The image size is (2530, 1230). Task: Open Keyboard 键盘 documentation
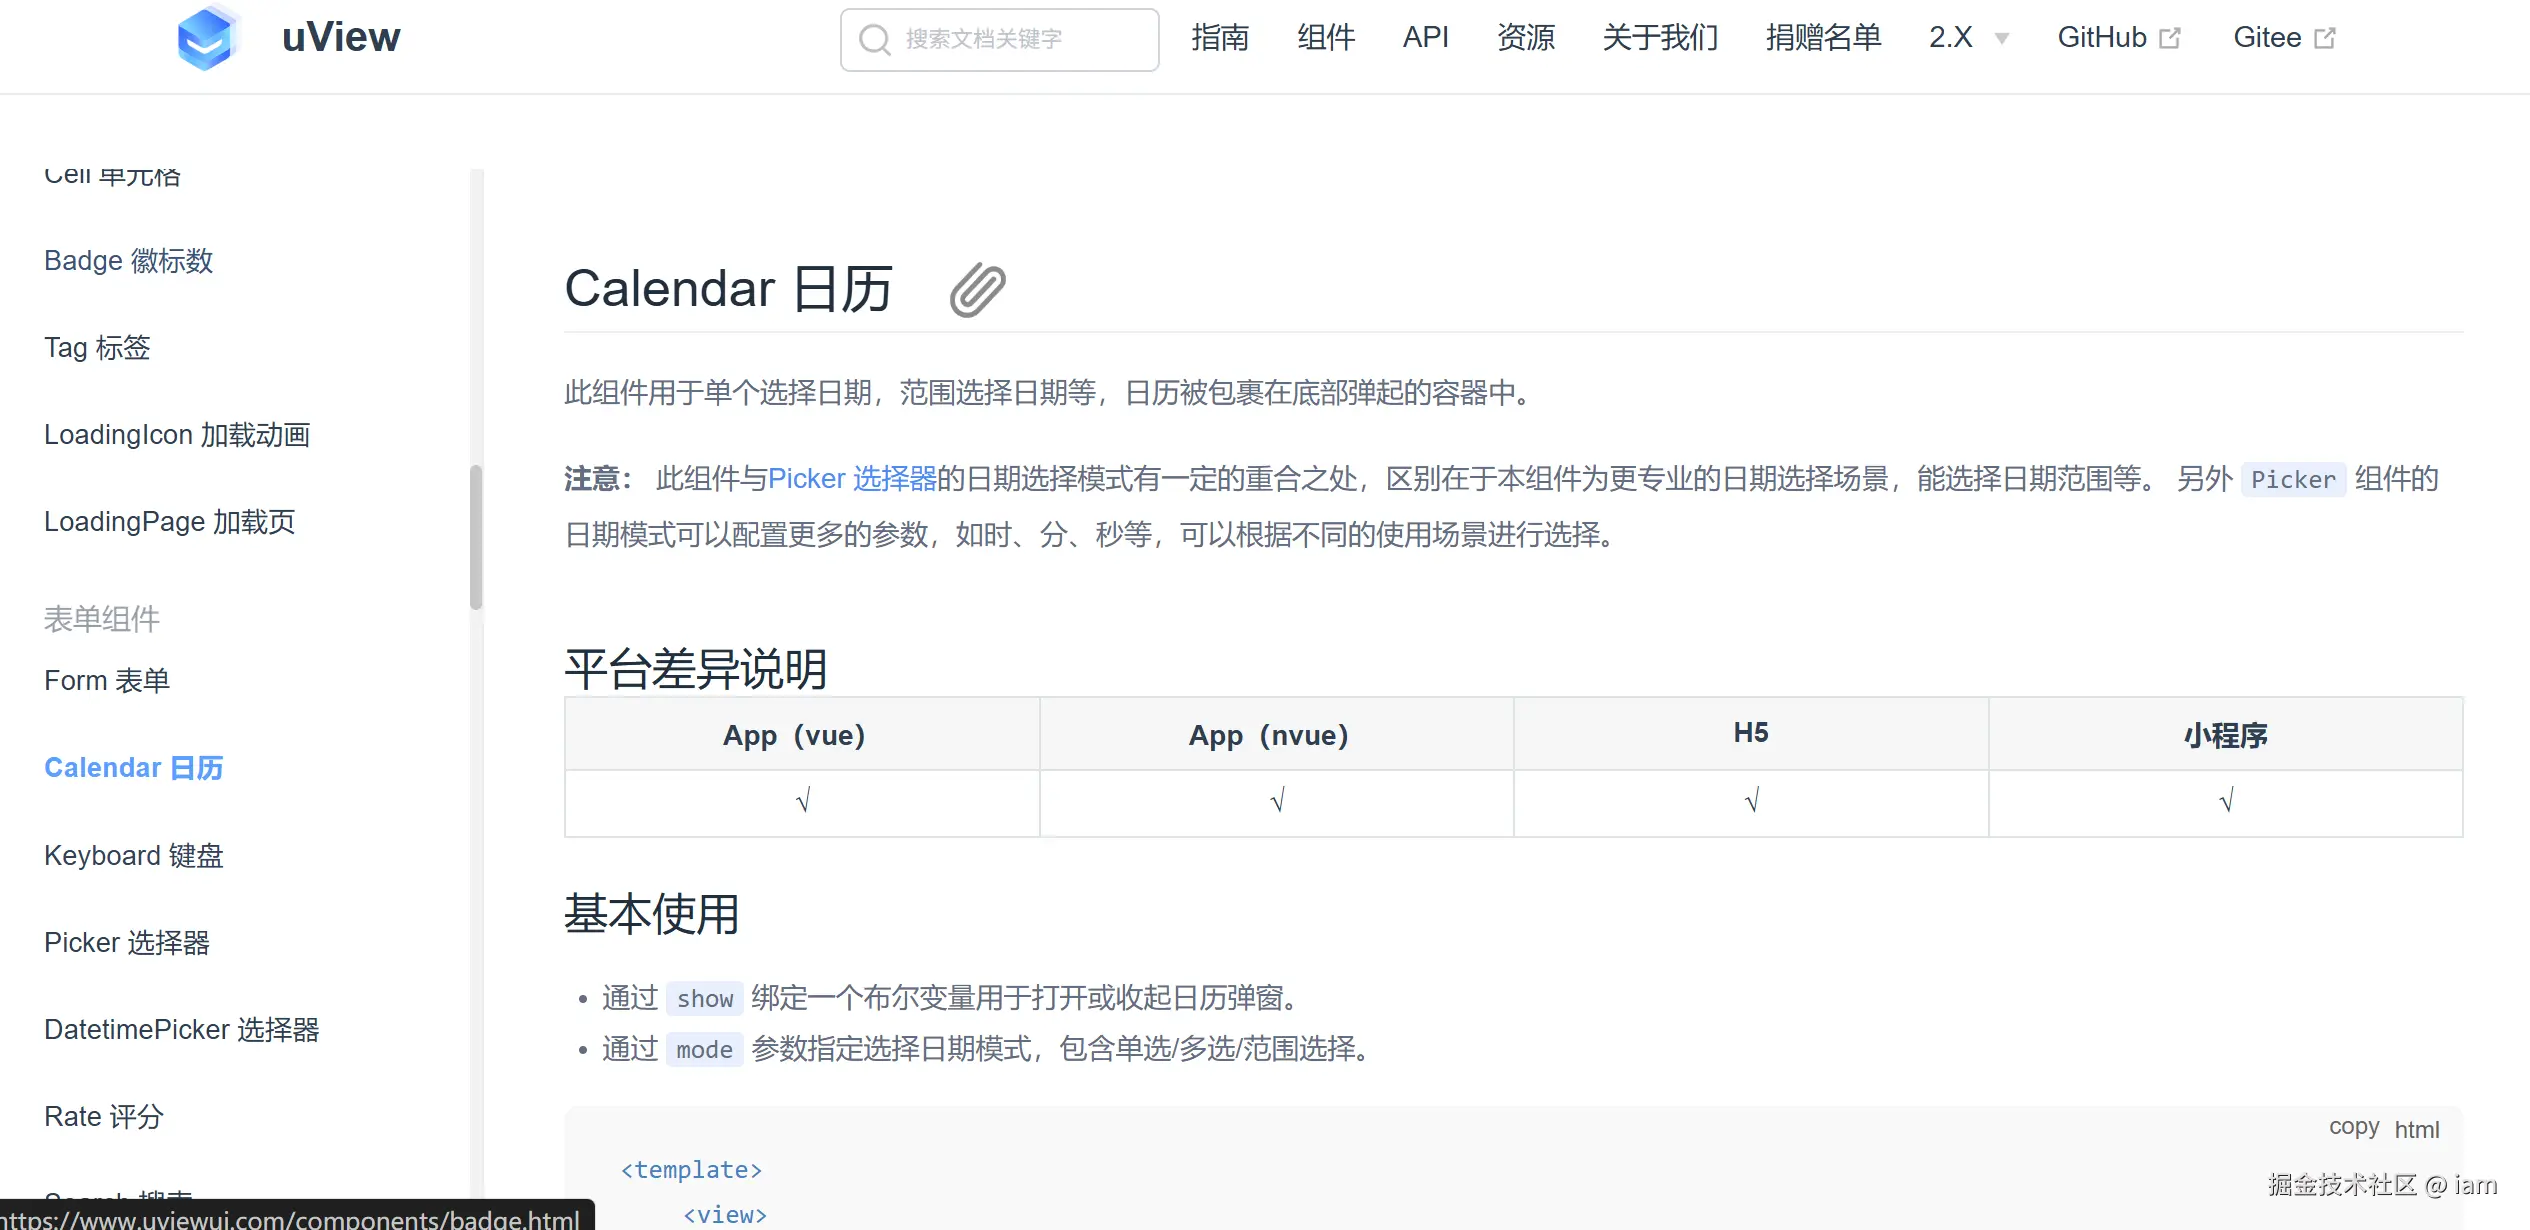click(x=133, y=855)
